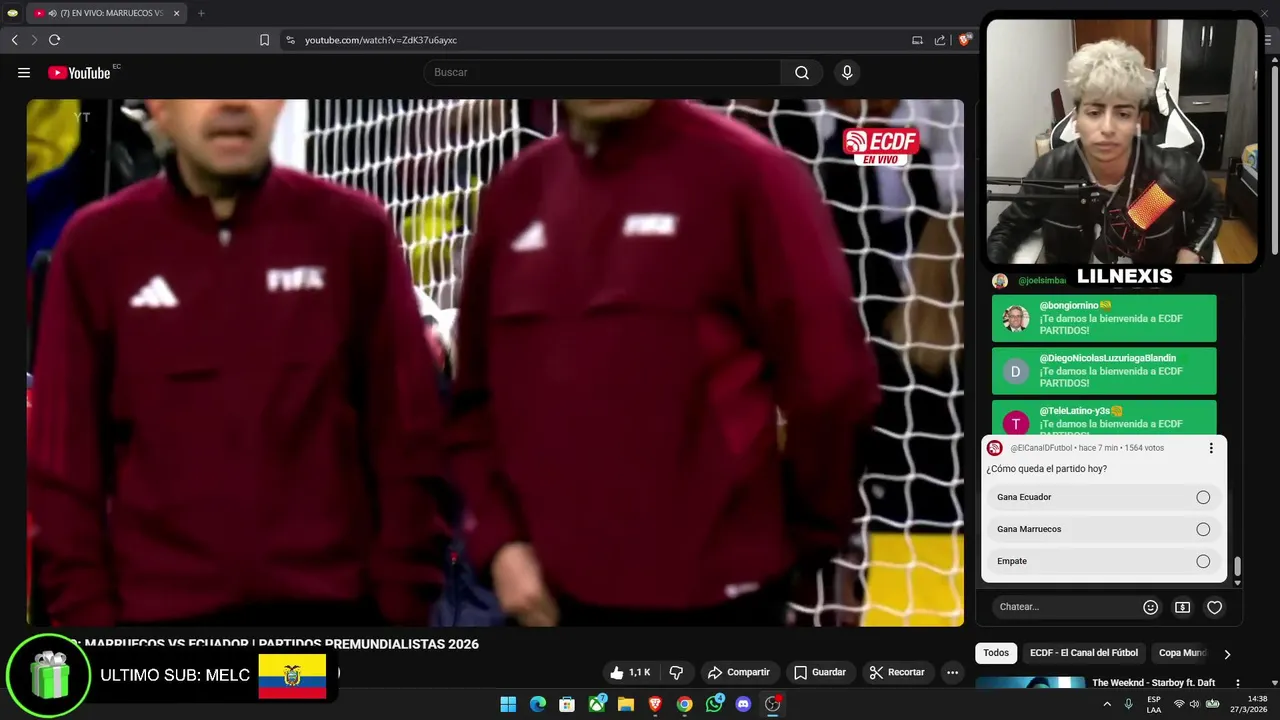The width and height of the screenshot is (1280, 720).
Task: Send a Super Chat via the dollar icon
Action: coord(1182,607)
